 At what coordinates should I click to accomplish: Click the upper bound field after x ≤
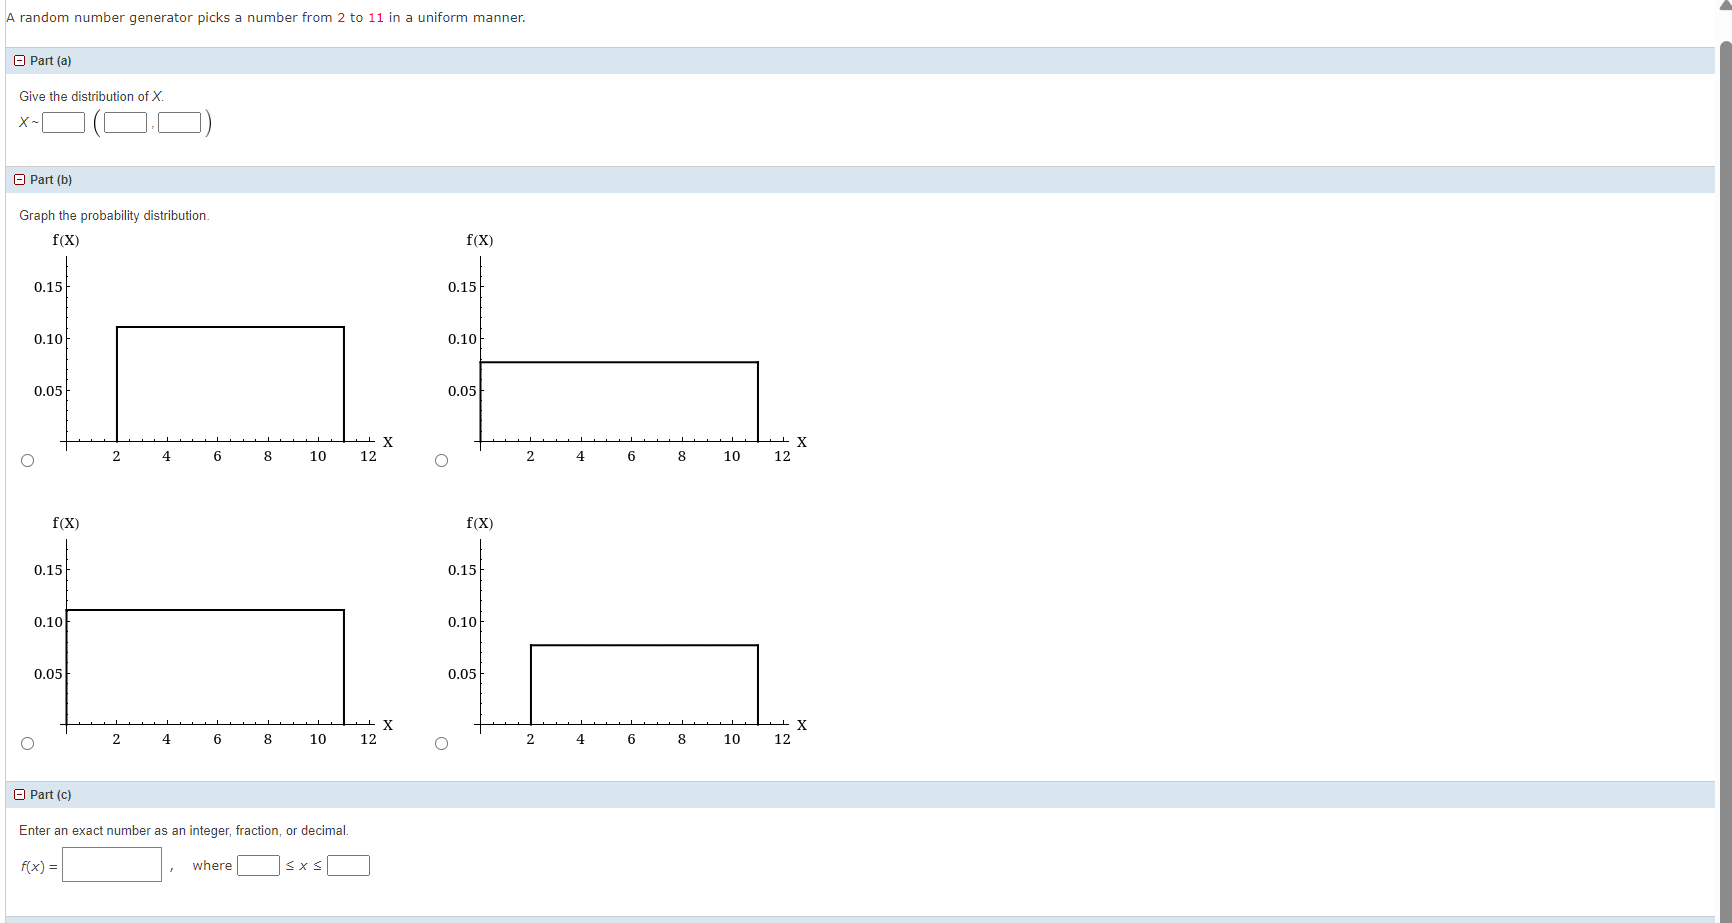coord(348,865)
